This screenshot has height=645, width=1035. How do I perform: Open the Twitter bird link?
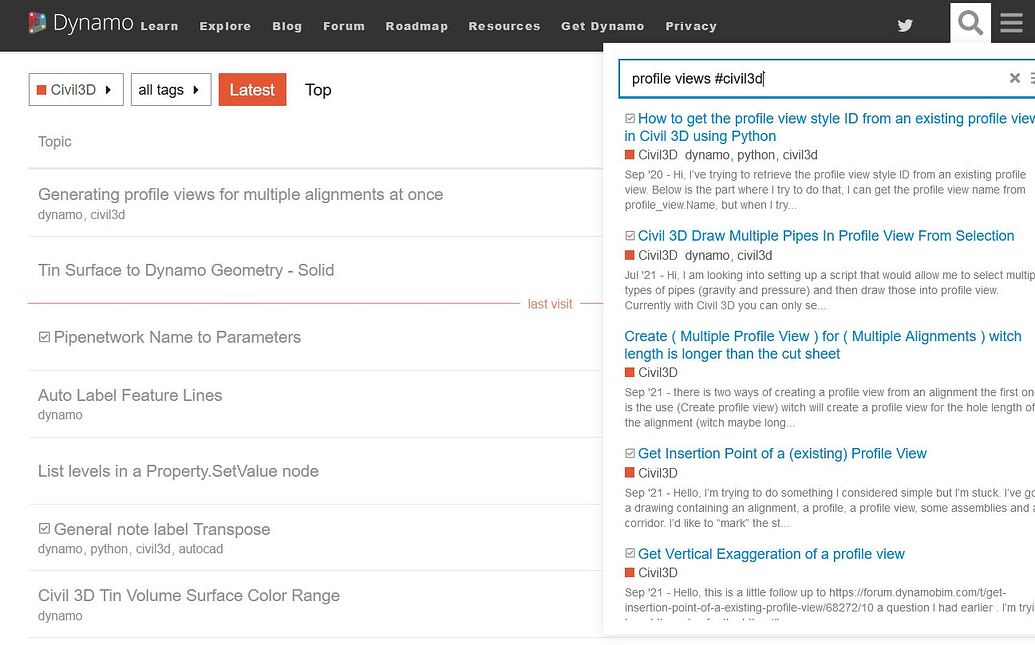[x=905, y=26]
